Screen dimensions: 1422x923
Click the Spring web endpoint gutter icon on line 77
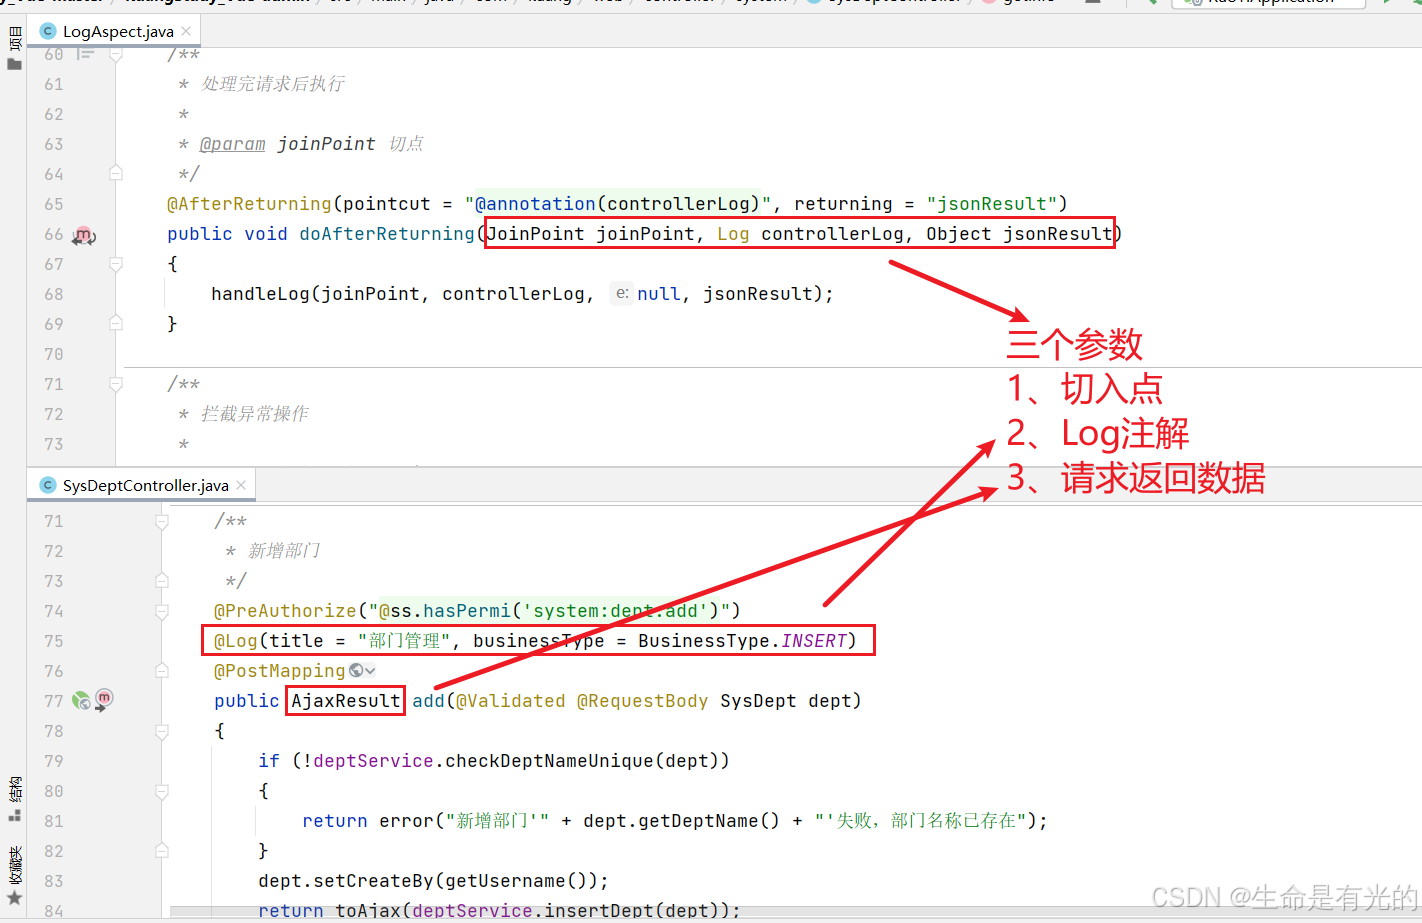pos(81,700)
